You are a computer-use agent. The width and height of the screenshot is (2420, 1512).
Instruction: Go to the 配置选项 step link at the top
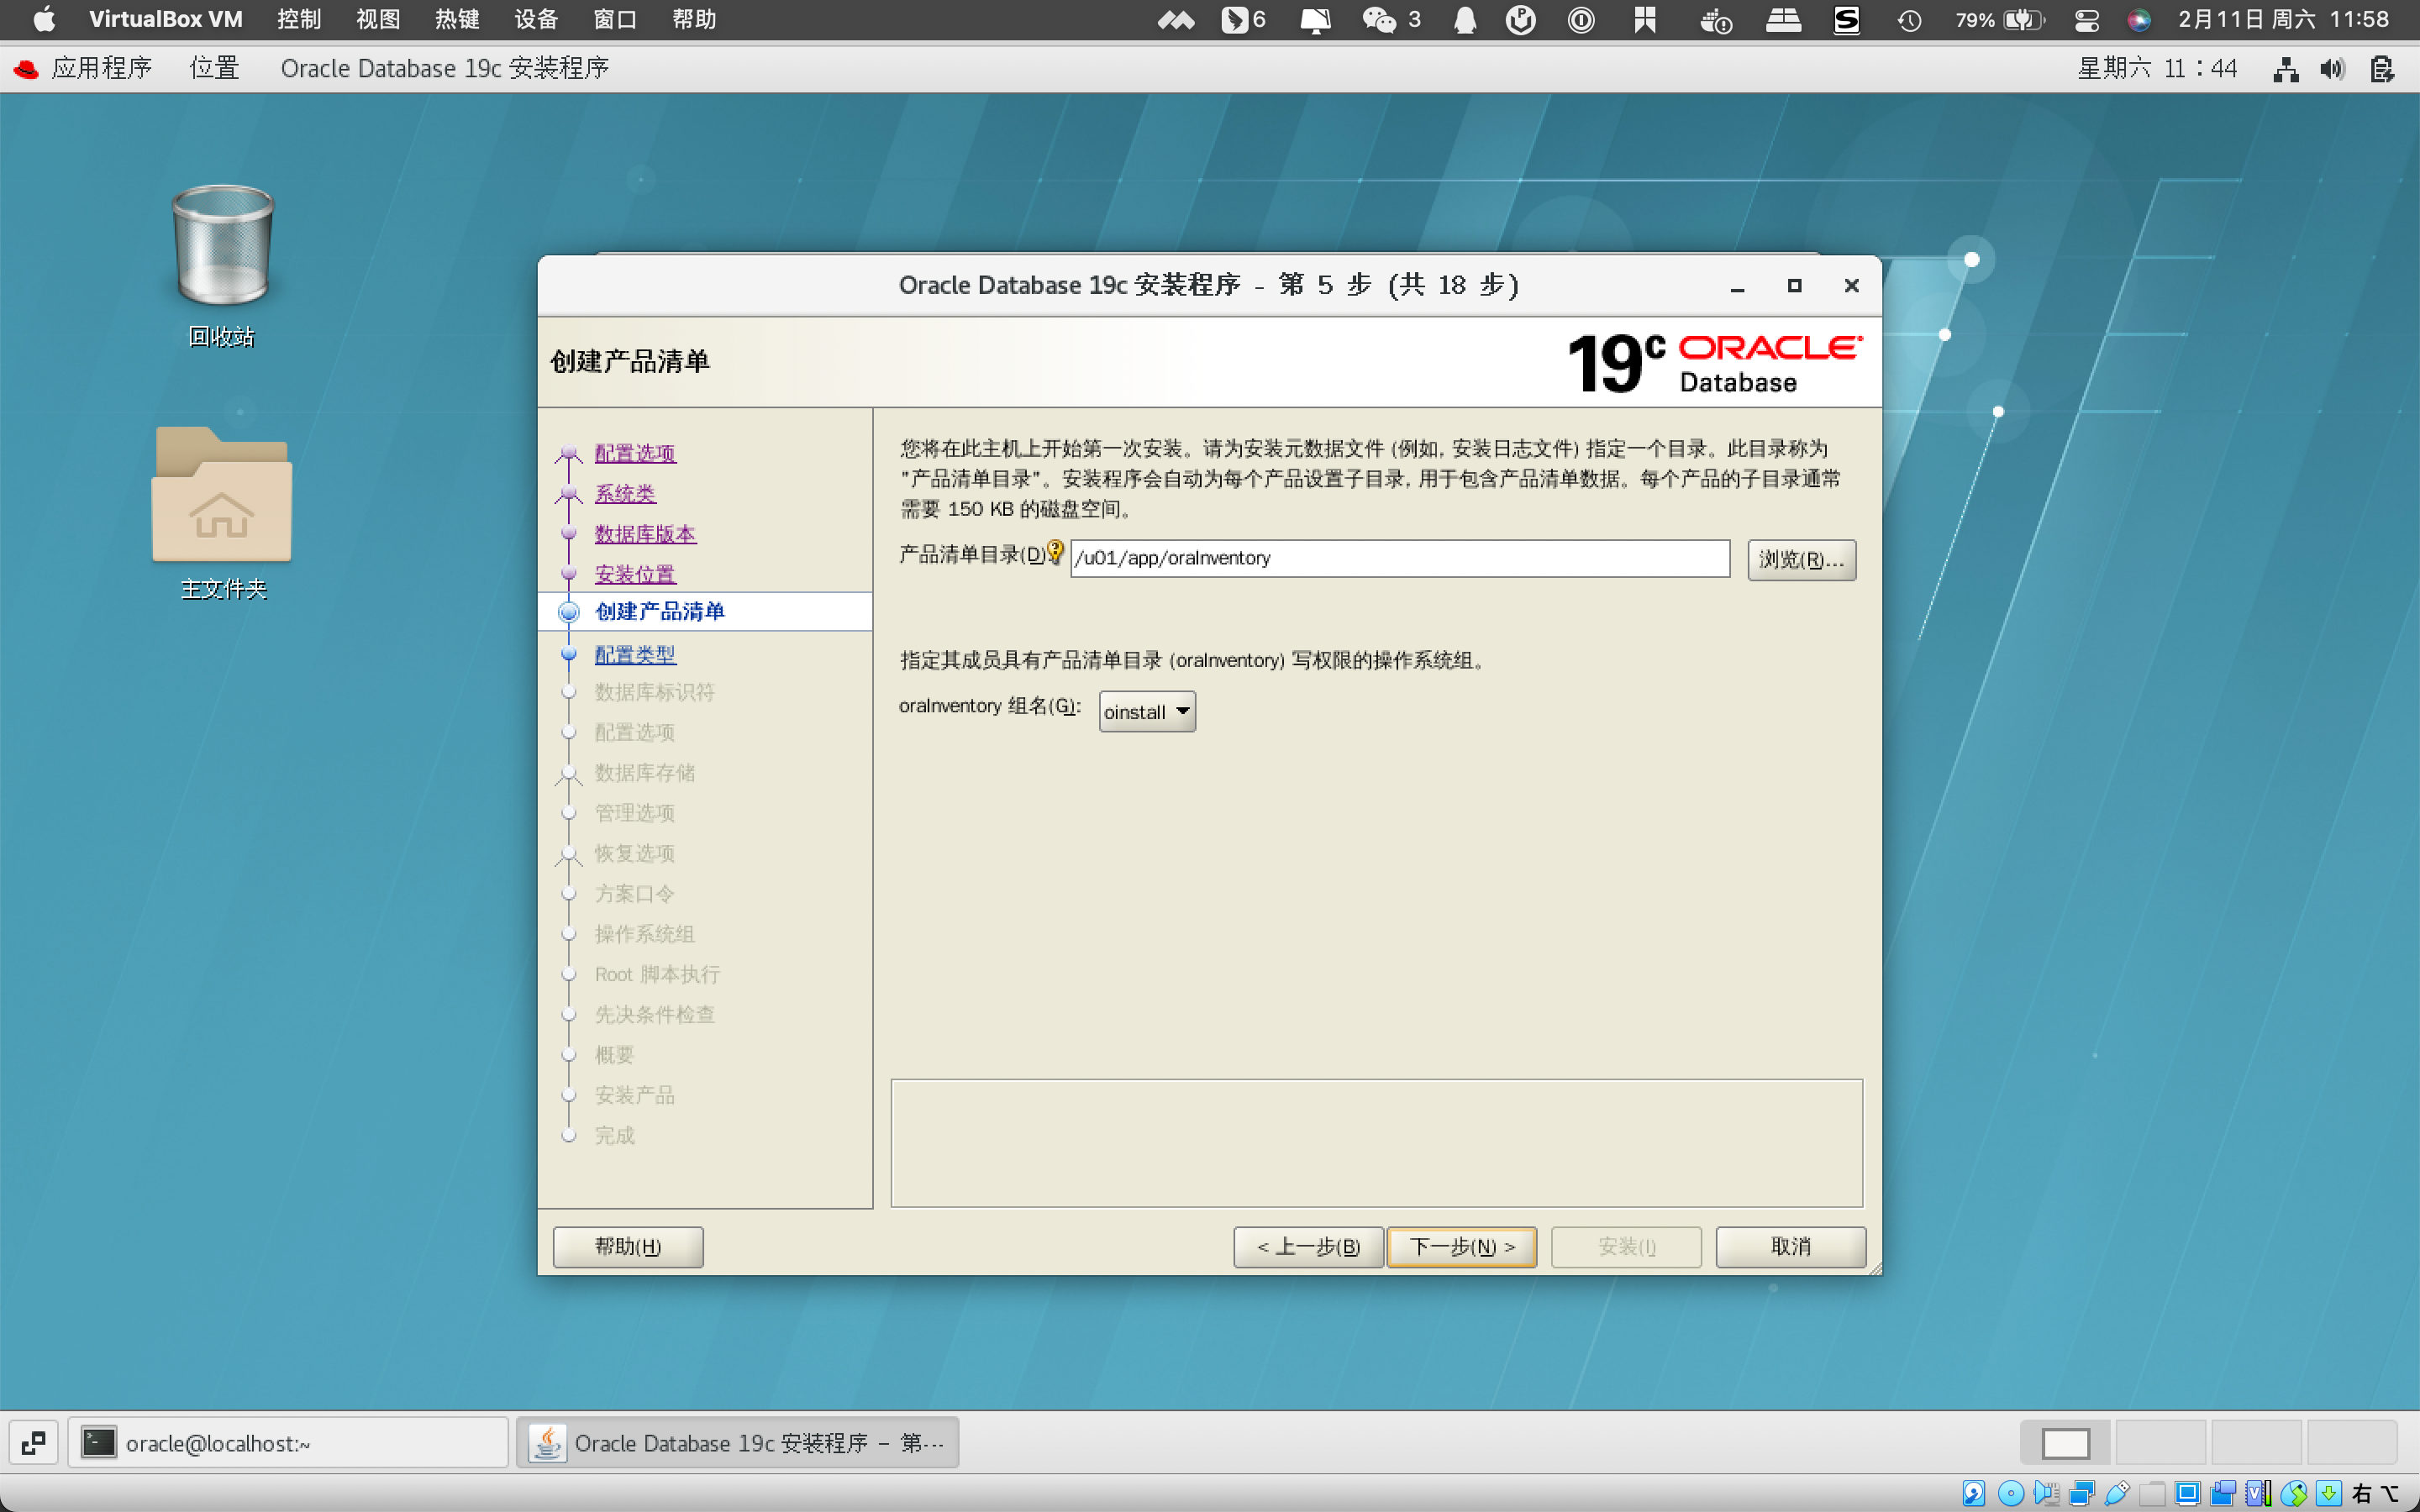click(635, 453)
